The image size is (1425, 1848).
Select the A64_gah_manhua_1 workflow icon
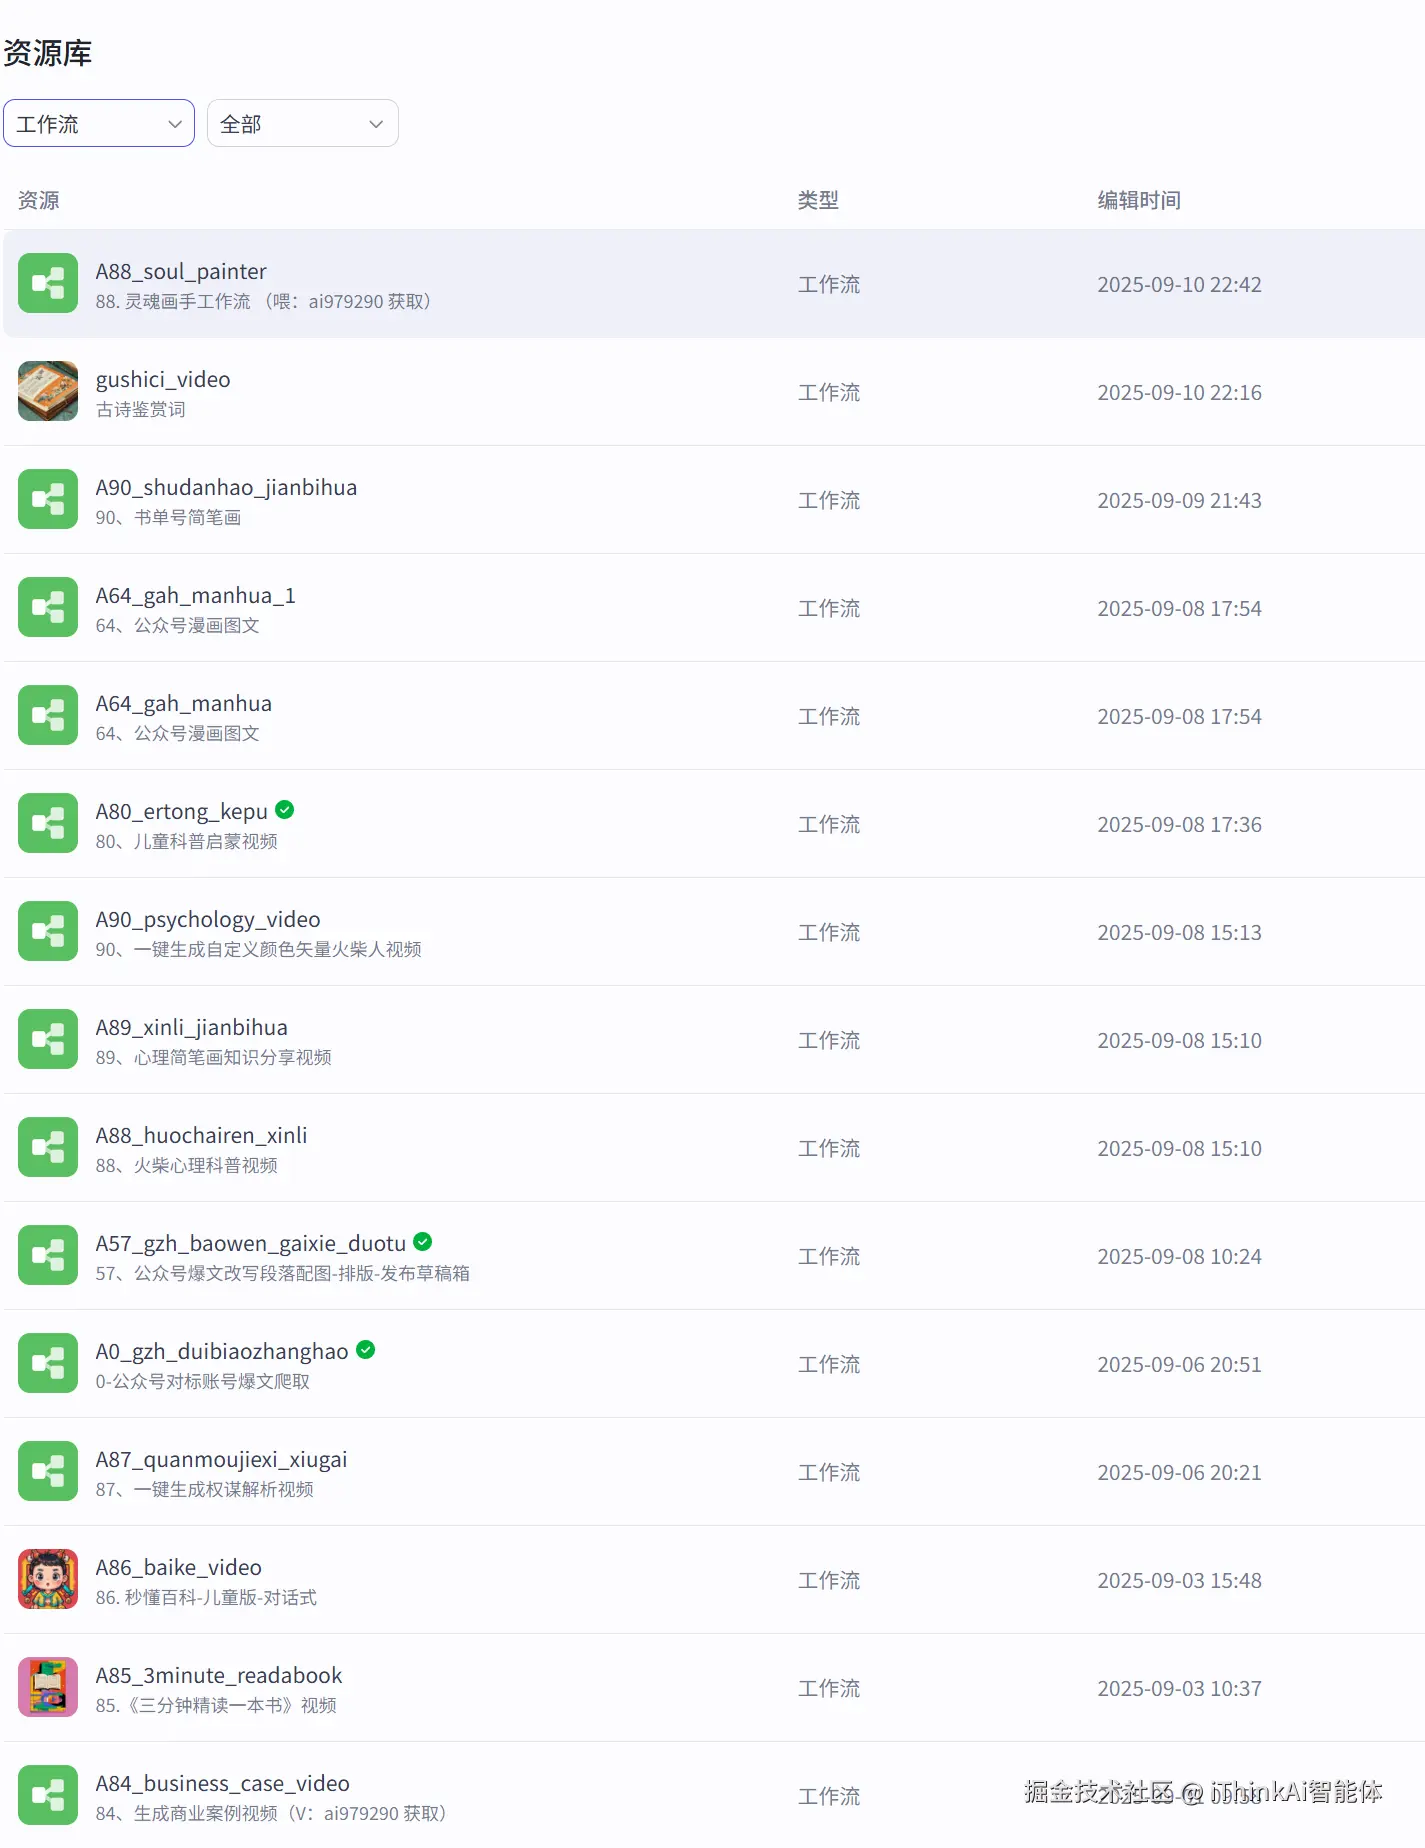48,608
